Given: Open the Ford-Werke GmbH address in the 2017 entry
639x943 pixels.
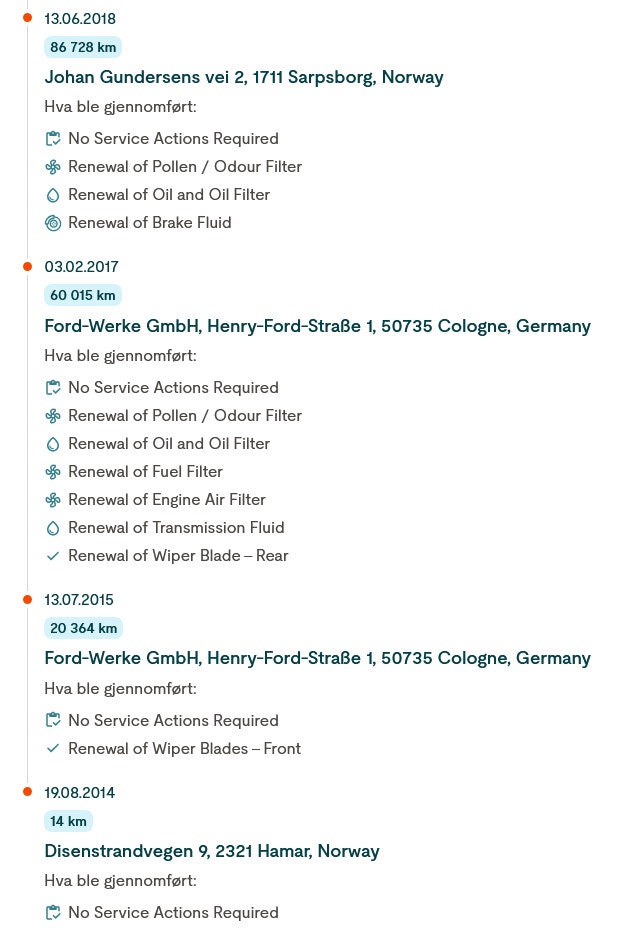Looking at the screenshot, I should [317, 327].
